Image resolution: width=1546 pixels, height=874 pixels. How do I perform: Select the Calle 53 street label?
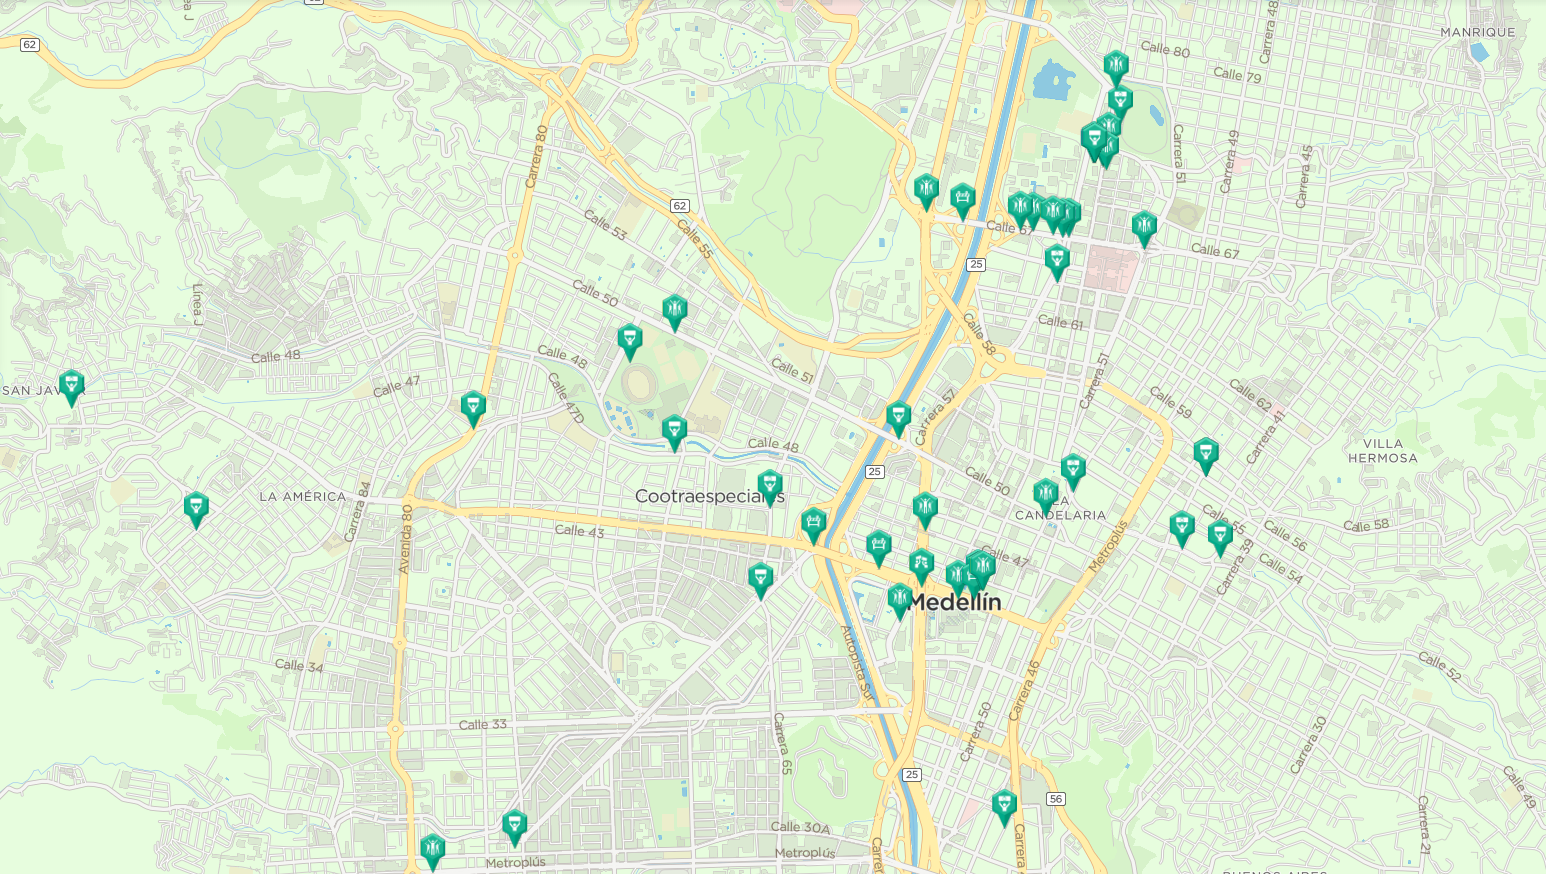point(605,225)
